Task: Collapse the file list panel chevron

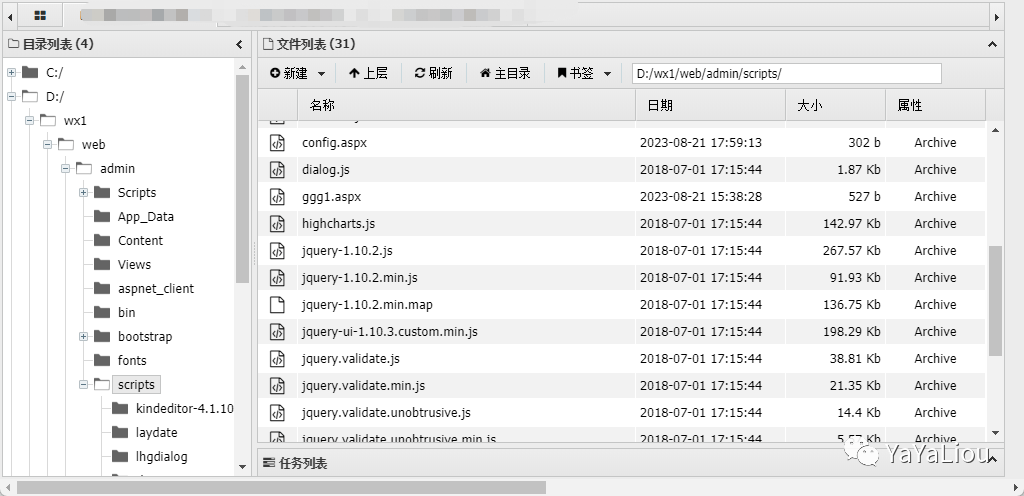Action: pos(992,44)
